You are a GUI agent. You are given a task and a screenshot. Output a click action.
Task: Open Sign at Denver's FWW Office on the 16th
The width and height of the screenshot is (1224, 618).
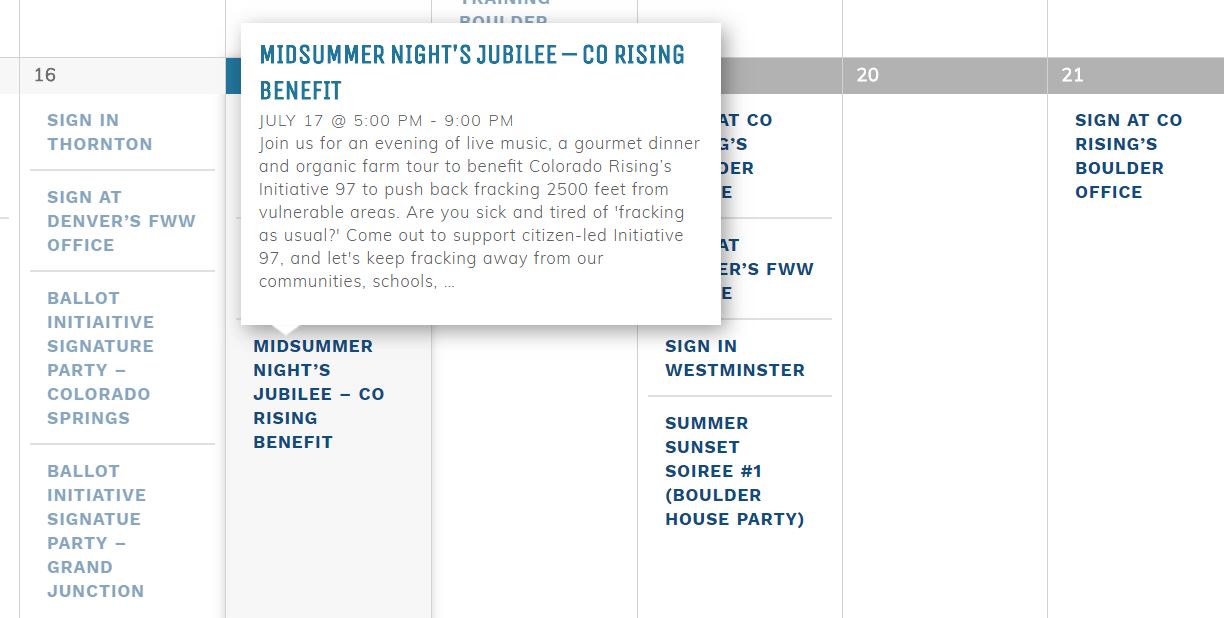[121, 221]
